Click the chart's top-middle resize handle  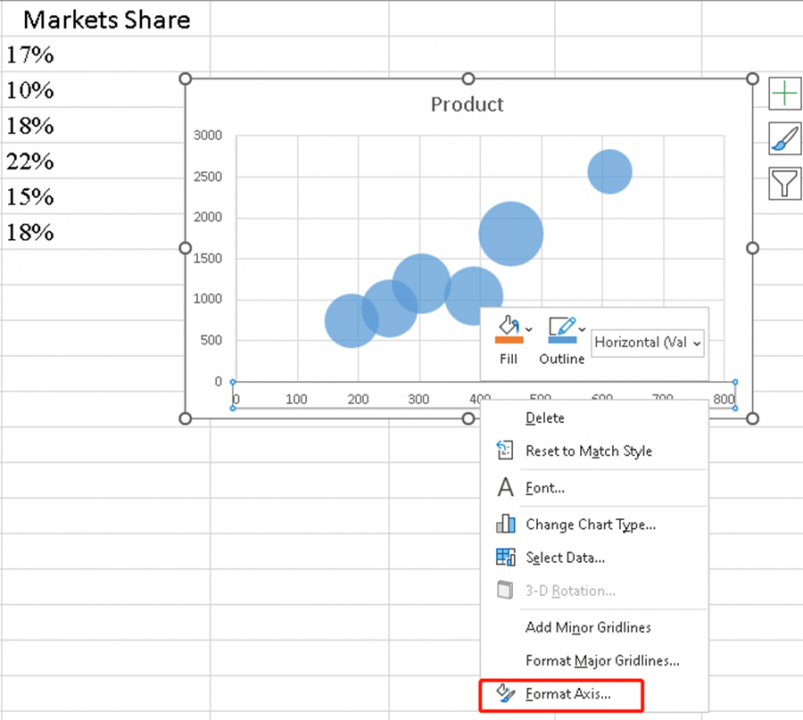468,79
